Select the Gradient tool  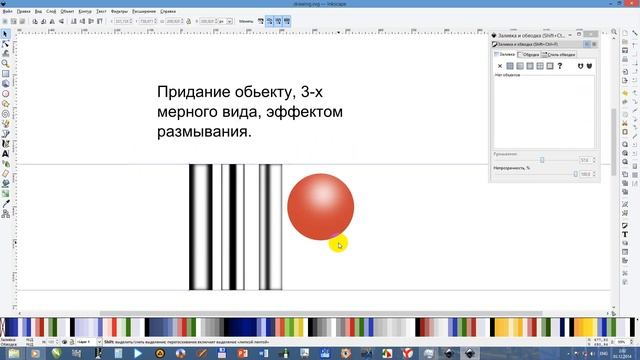(x=5, y=194)
